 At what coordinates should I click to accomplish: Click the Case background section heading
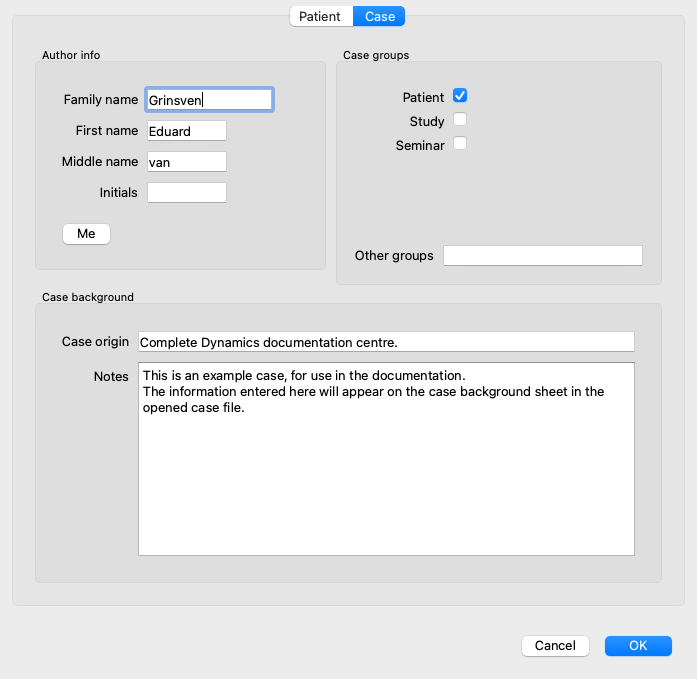88,297
